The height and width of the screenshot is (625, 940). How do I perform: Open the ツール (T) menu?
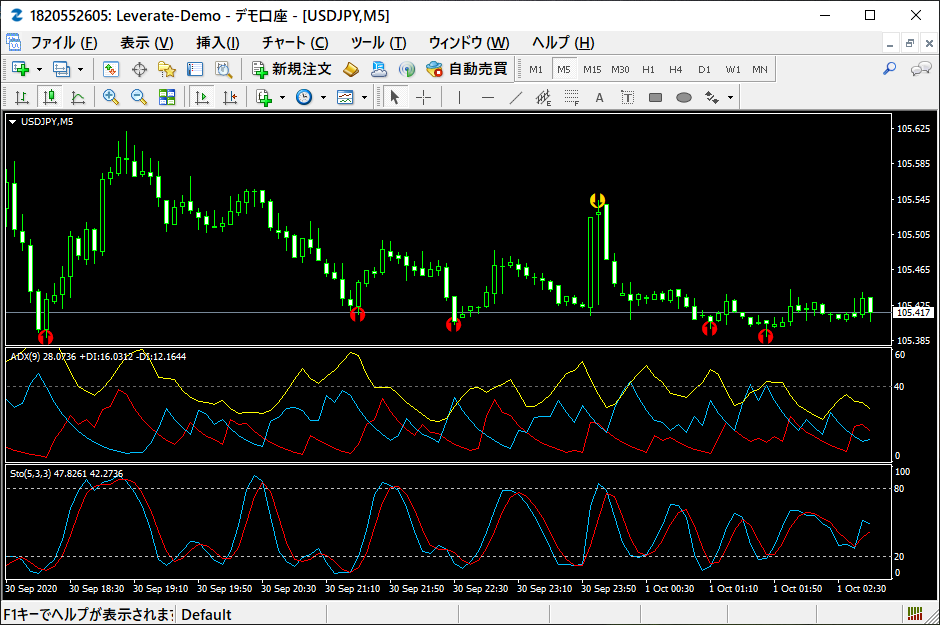coord(378,43)
